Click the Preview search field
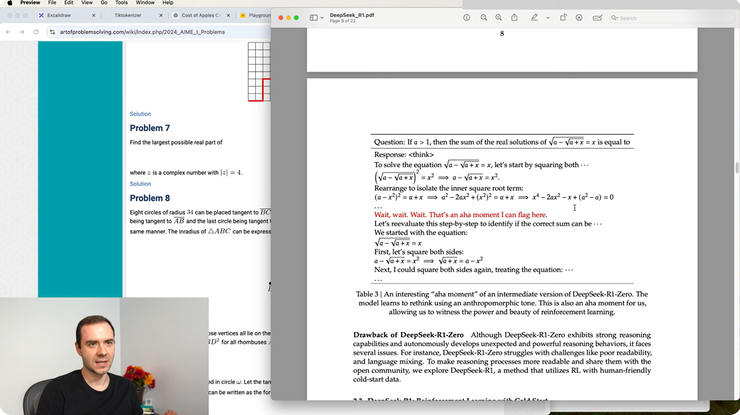Image resolution: width=740 pixels, height=415 pixels. click(x=640, y=18)
